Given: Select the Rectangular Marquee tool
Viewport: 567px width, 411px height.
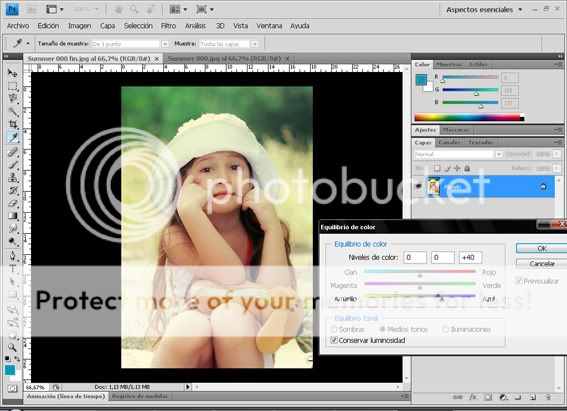Looking at the screenshot, I should point(13,86).
